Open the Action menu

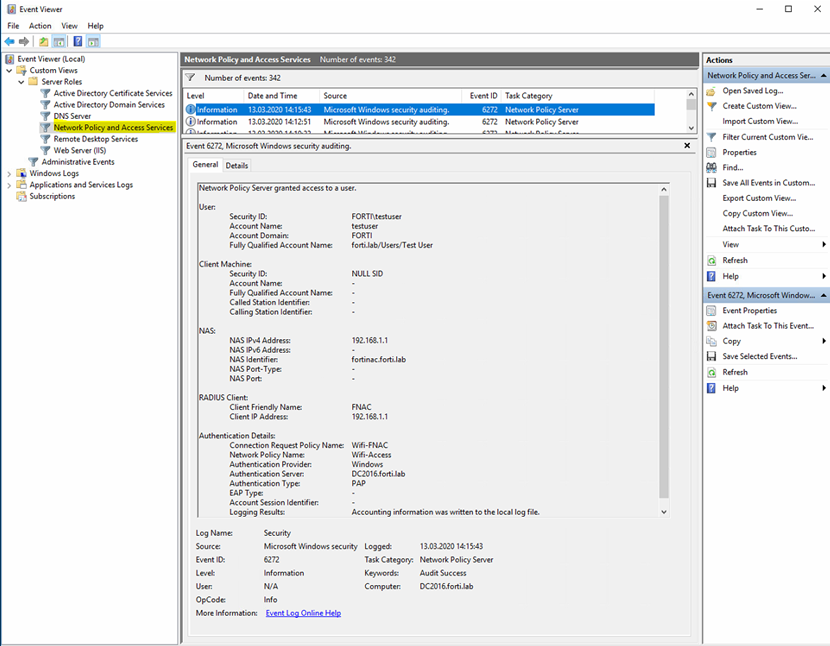40,26
